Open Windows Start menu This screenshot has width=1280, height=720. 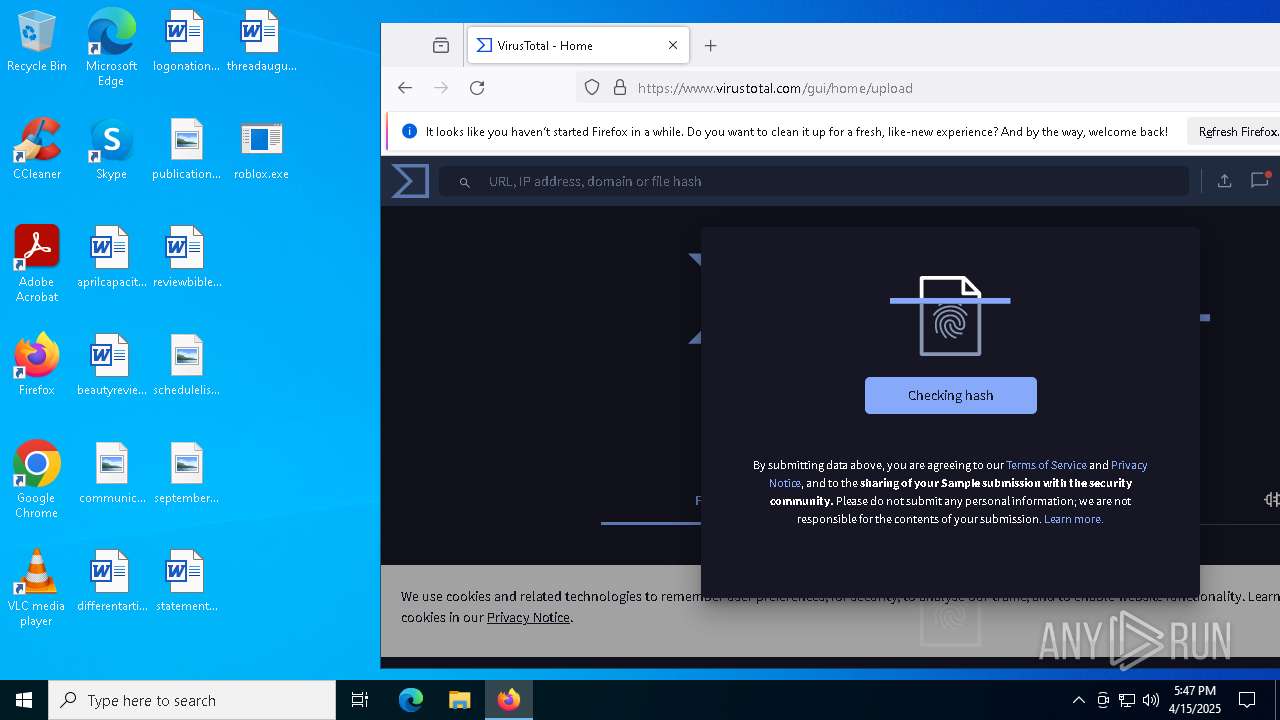pos(24,700)
